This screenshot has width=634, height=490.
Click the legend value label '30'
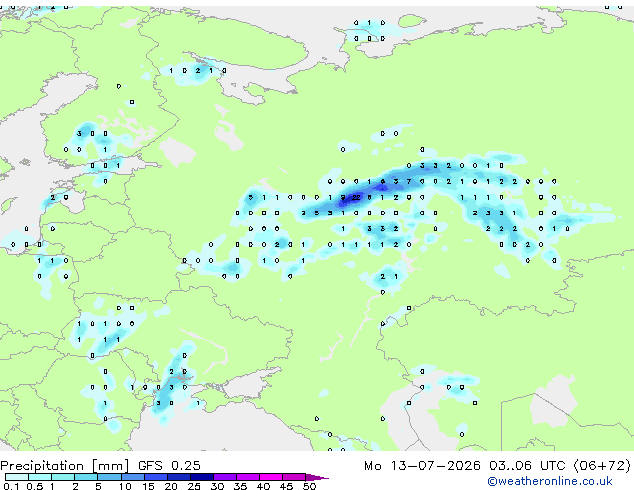coord(217,486)
